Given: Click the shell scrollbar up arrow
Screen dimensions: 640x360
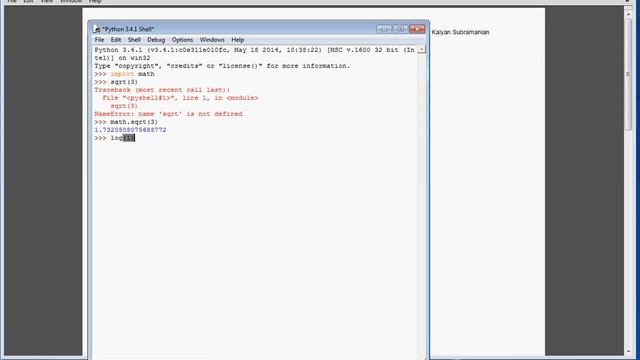Looking at the screenshot, I should 422,49.
